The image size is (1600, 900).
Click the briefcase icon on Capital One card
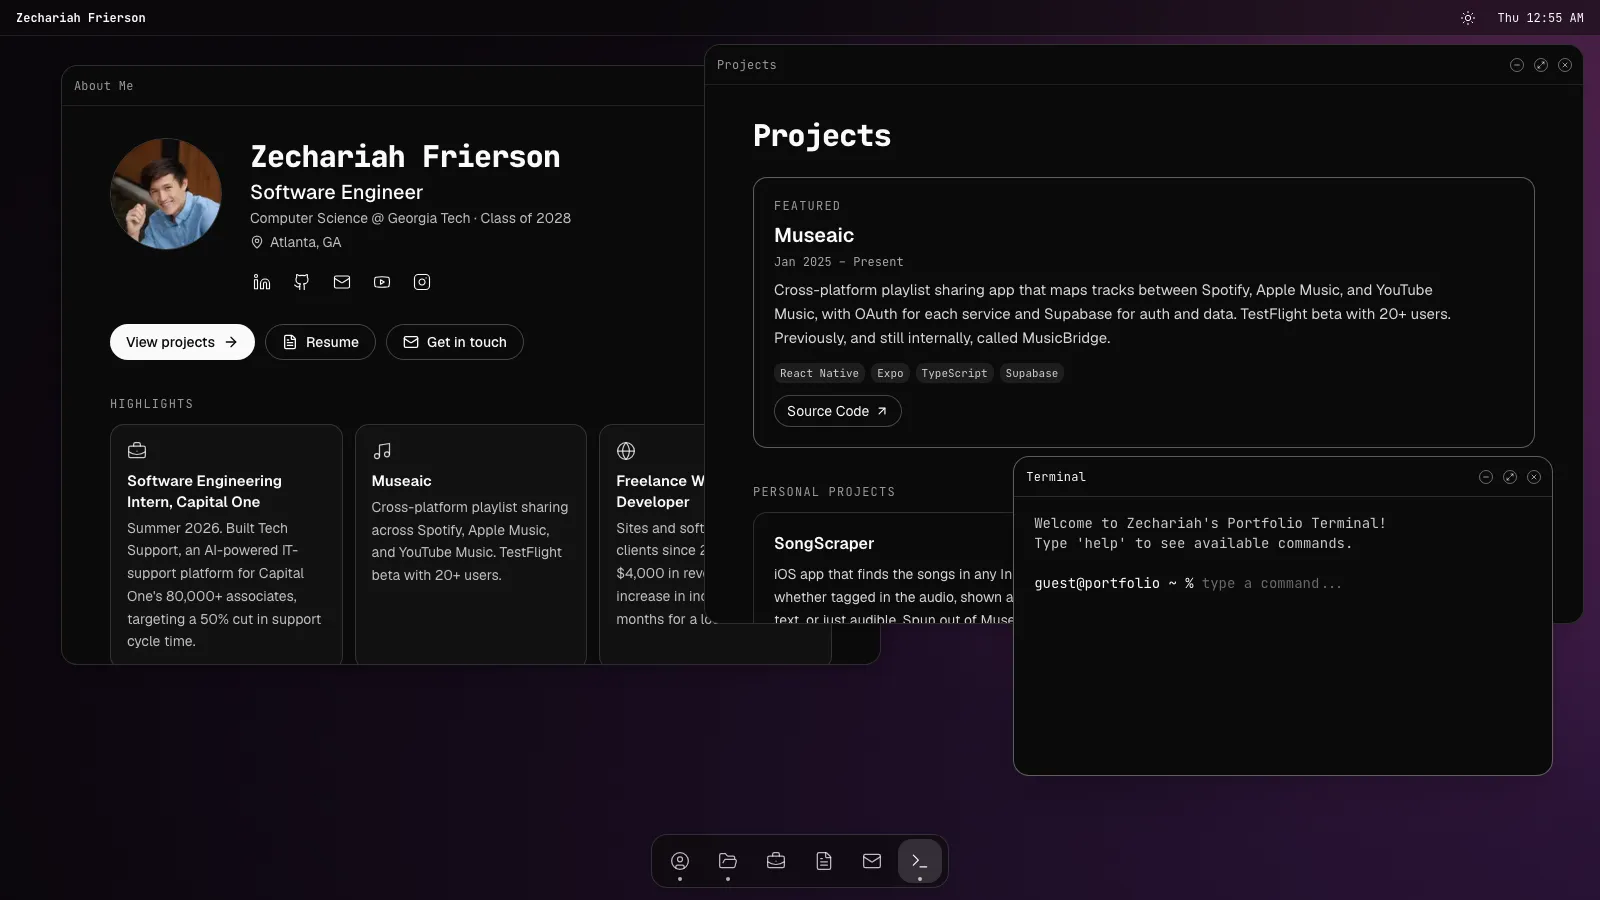pos(137,451)
